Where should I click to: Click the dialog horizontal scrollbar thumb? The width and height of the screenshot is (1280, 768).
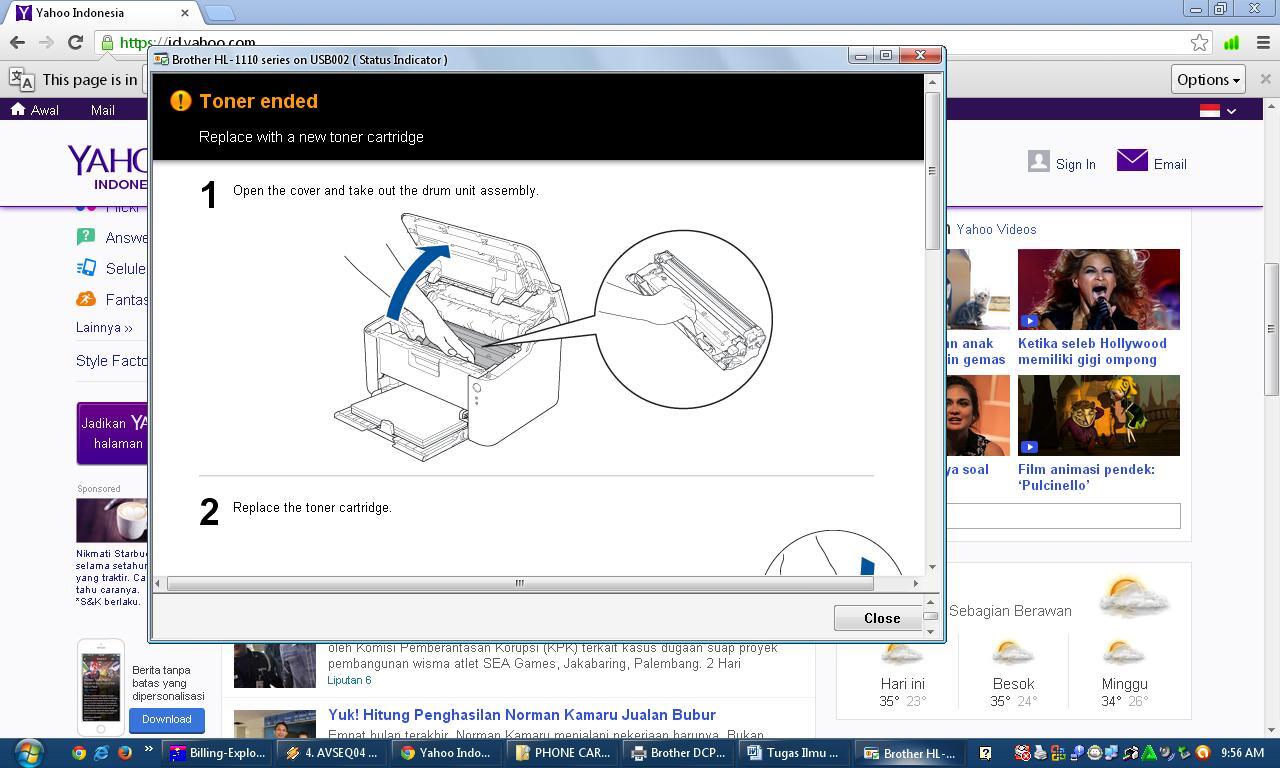pyautogui.click(x=519, y=583)
